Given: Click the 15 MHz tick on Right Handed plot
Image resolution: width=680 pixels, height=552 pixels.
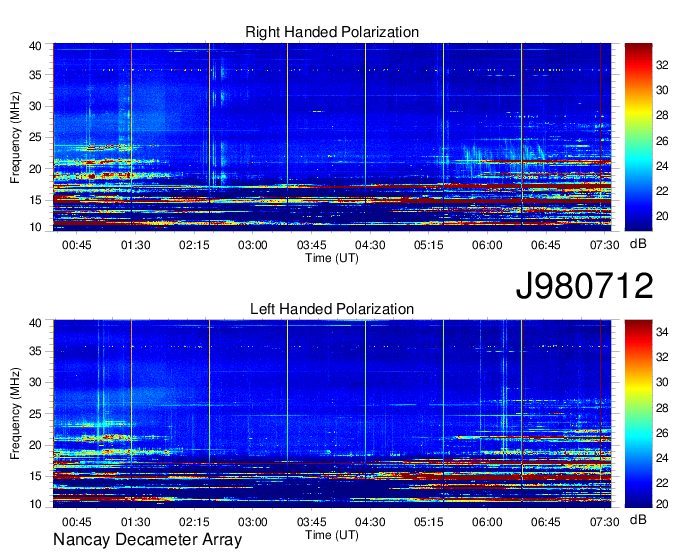Looking at the screenshot, I should [35, 200].
